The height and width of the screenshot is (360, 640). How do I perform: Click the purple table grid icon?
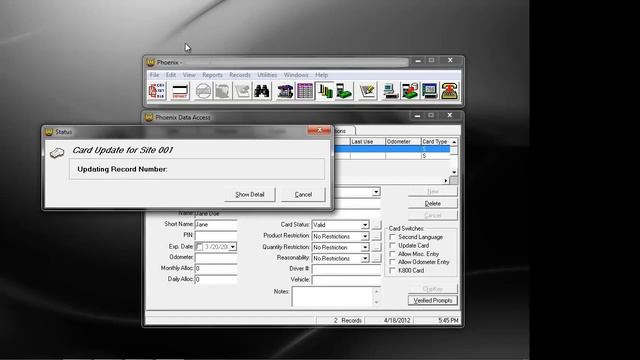[x=305, y=91]
